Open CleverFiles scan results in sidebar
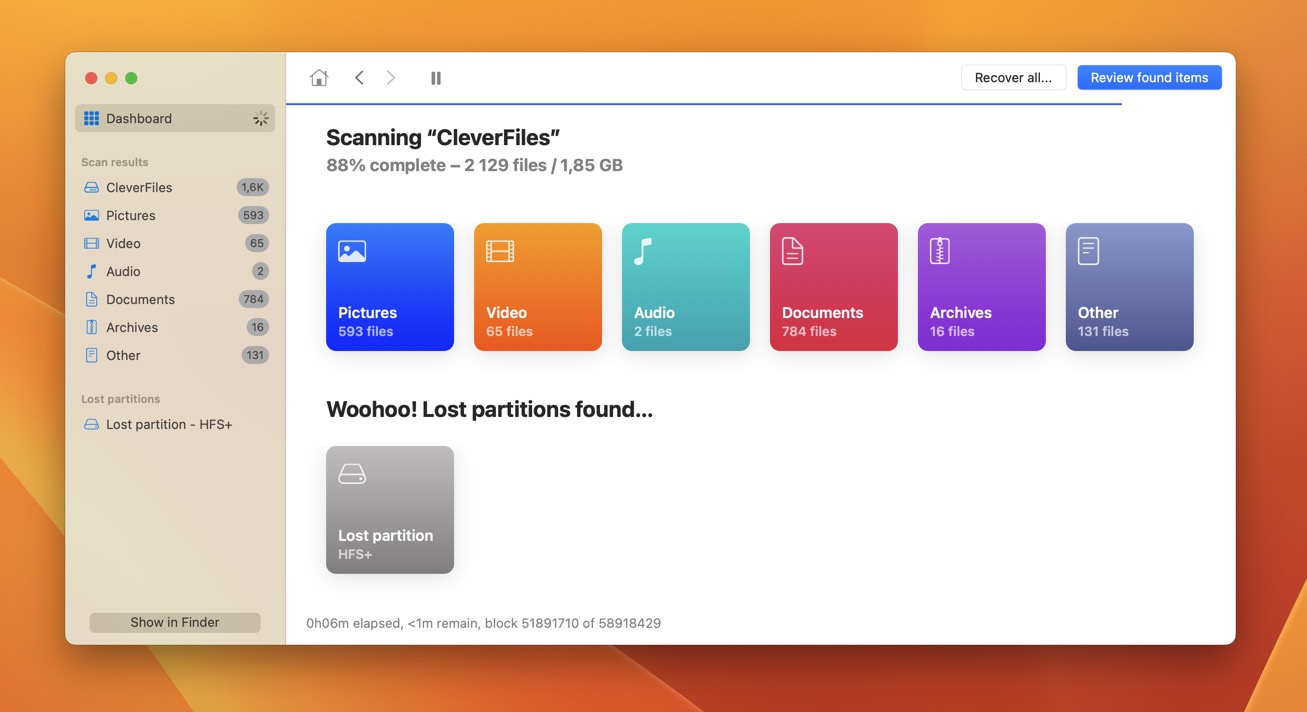 [175, 187]
